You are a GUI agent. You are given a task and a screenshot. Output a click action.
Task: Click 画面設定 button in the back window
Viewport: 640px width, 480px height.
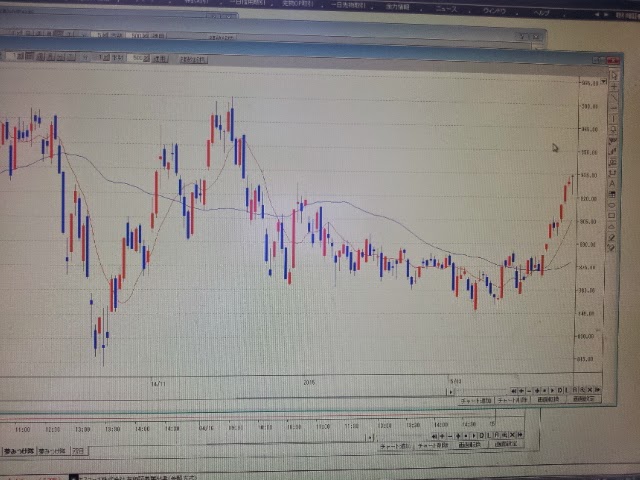(x=506, y=444)
